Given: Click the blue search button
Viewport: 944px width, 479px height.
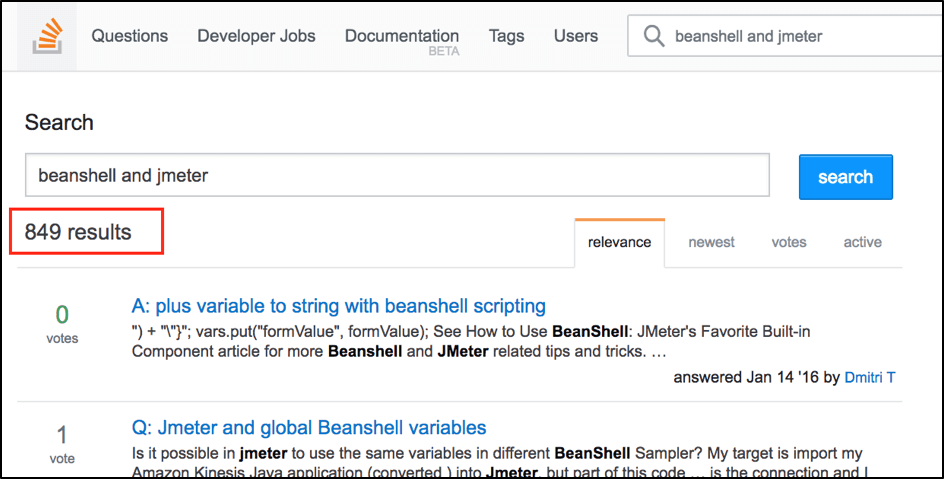Looking at the screenshot, I should pyautogui.click(x=846, y=177).
